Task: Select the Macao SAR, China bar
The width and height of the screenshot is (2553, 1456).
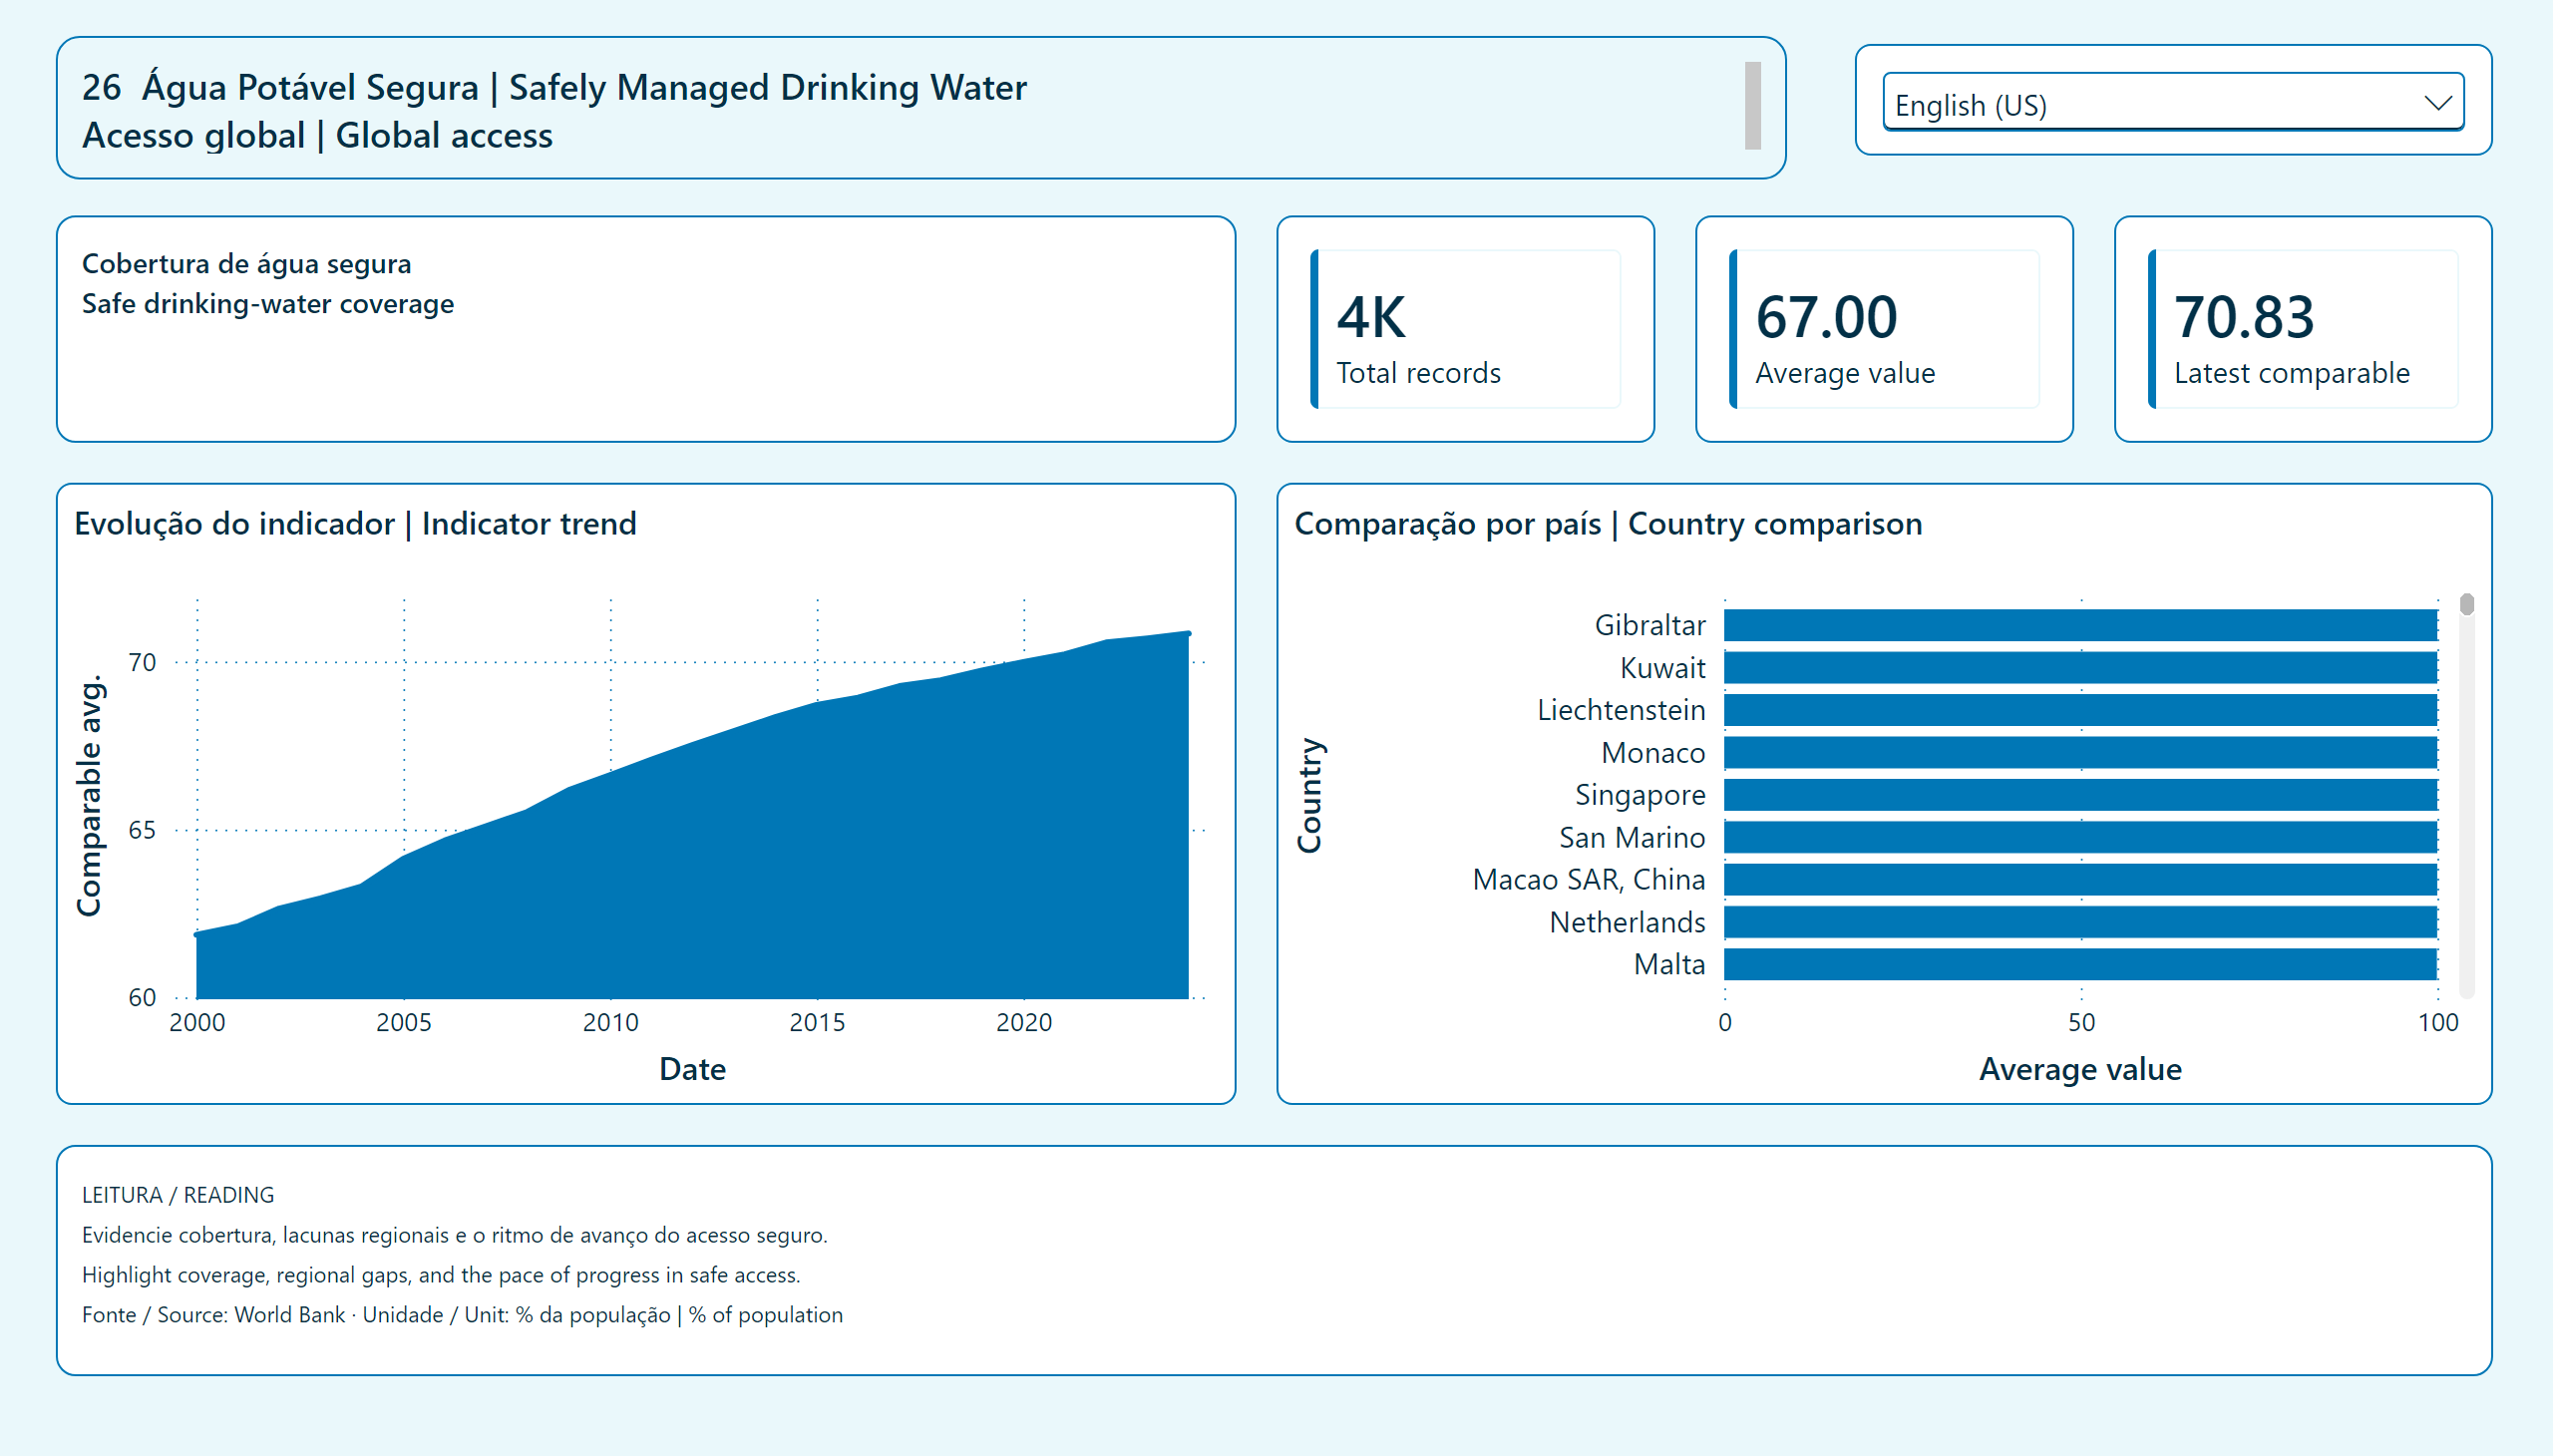Action: (x=2080, y=879)
